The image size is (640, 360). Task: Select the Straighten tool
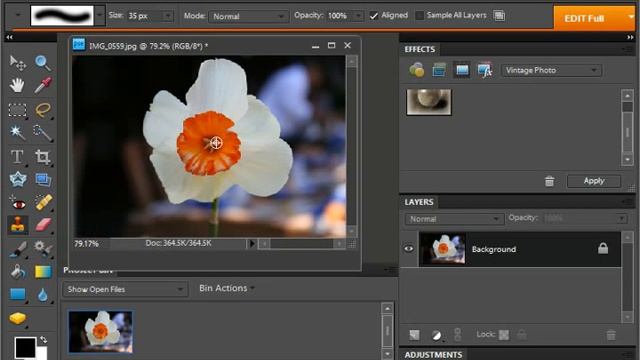(43, 180)
